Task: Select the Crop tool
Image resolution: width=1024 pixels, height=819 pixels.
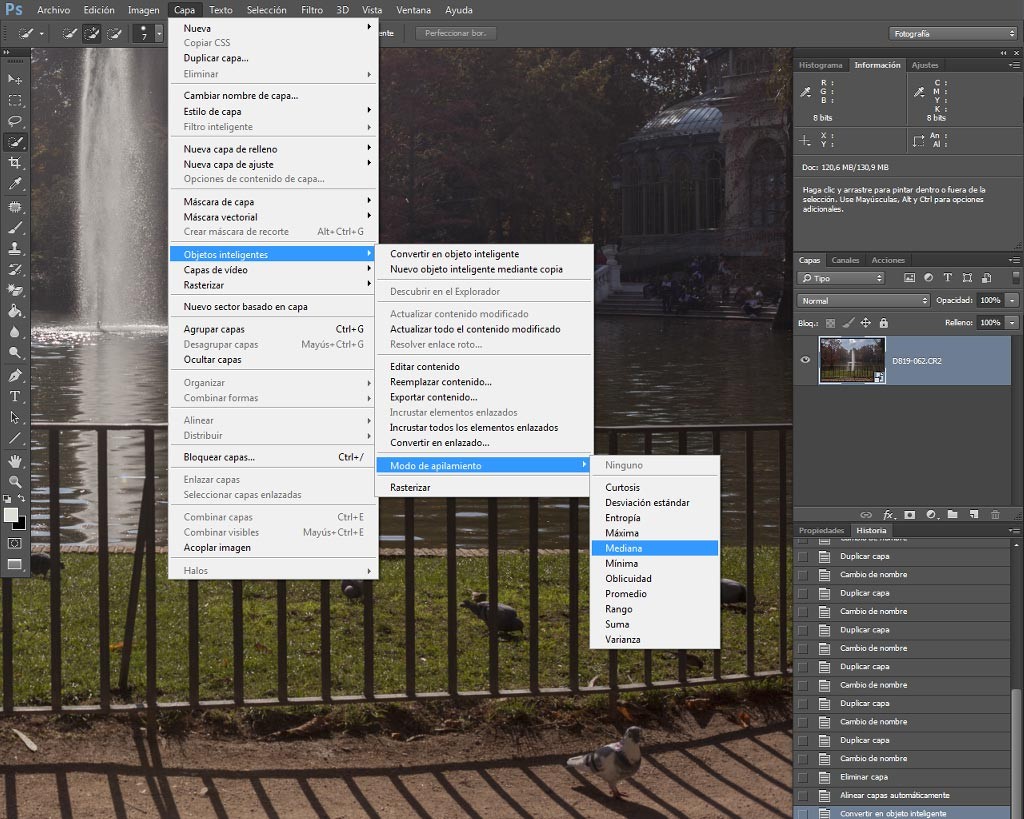Action: pos(14,163)
